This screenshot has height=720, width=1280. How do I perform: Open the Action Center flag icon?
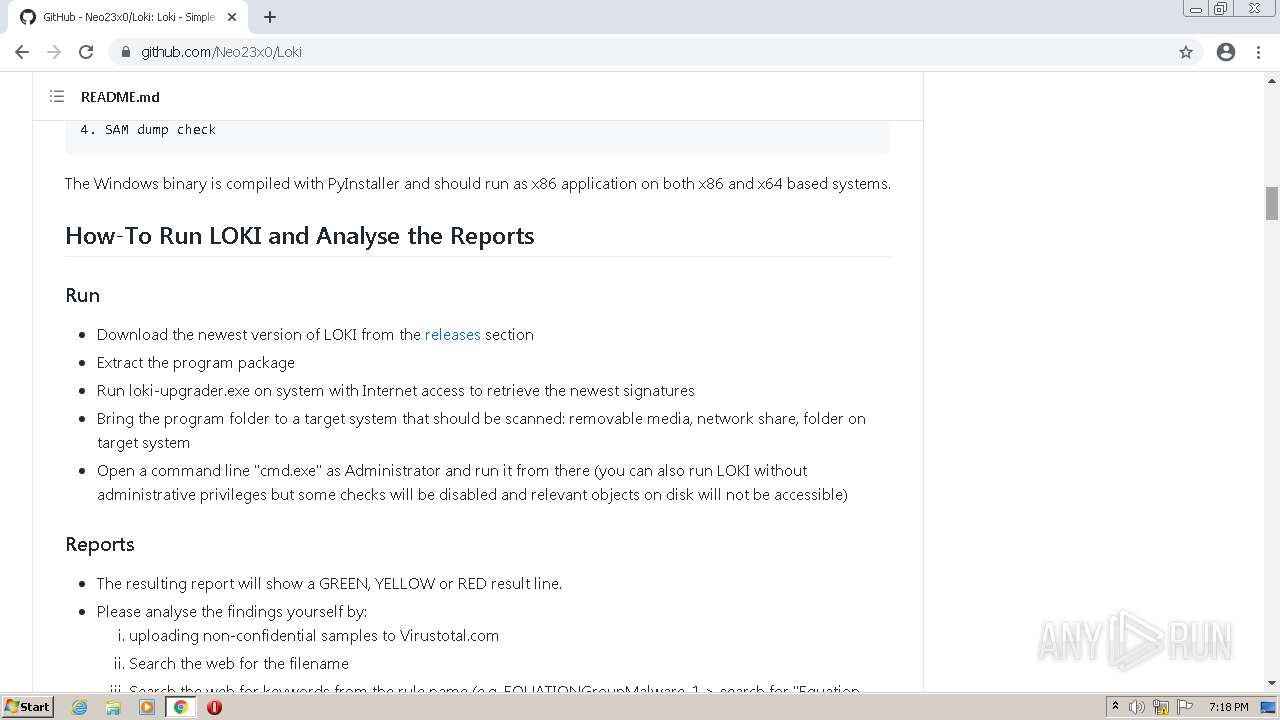point(1184,707)
